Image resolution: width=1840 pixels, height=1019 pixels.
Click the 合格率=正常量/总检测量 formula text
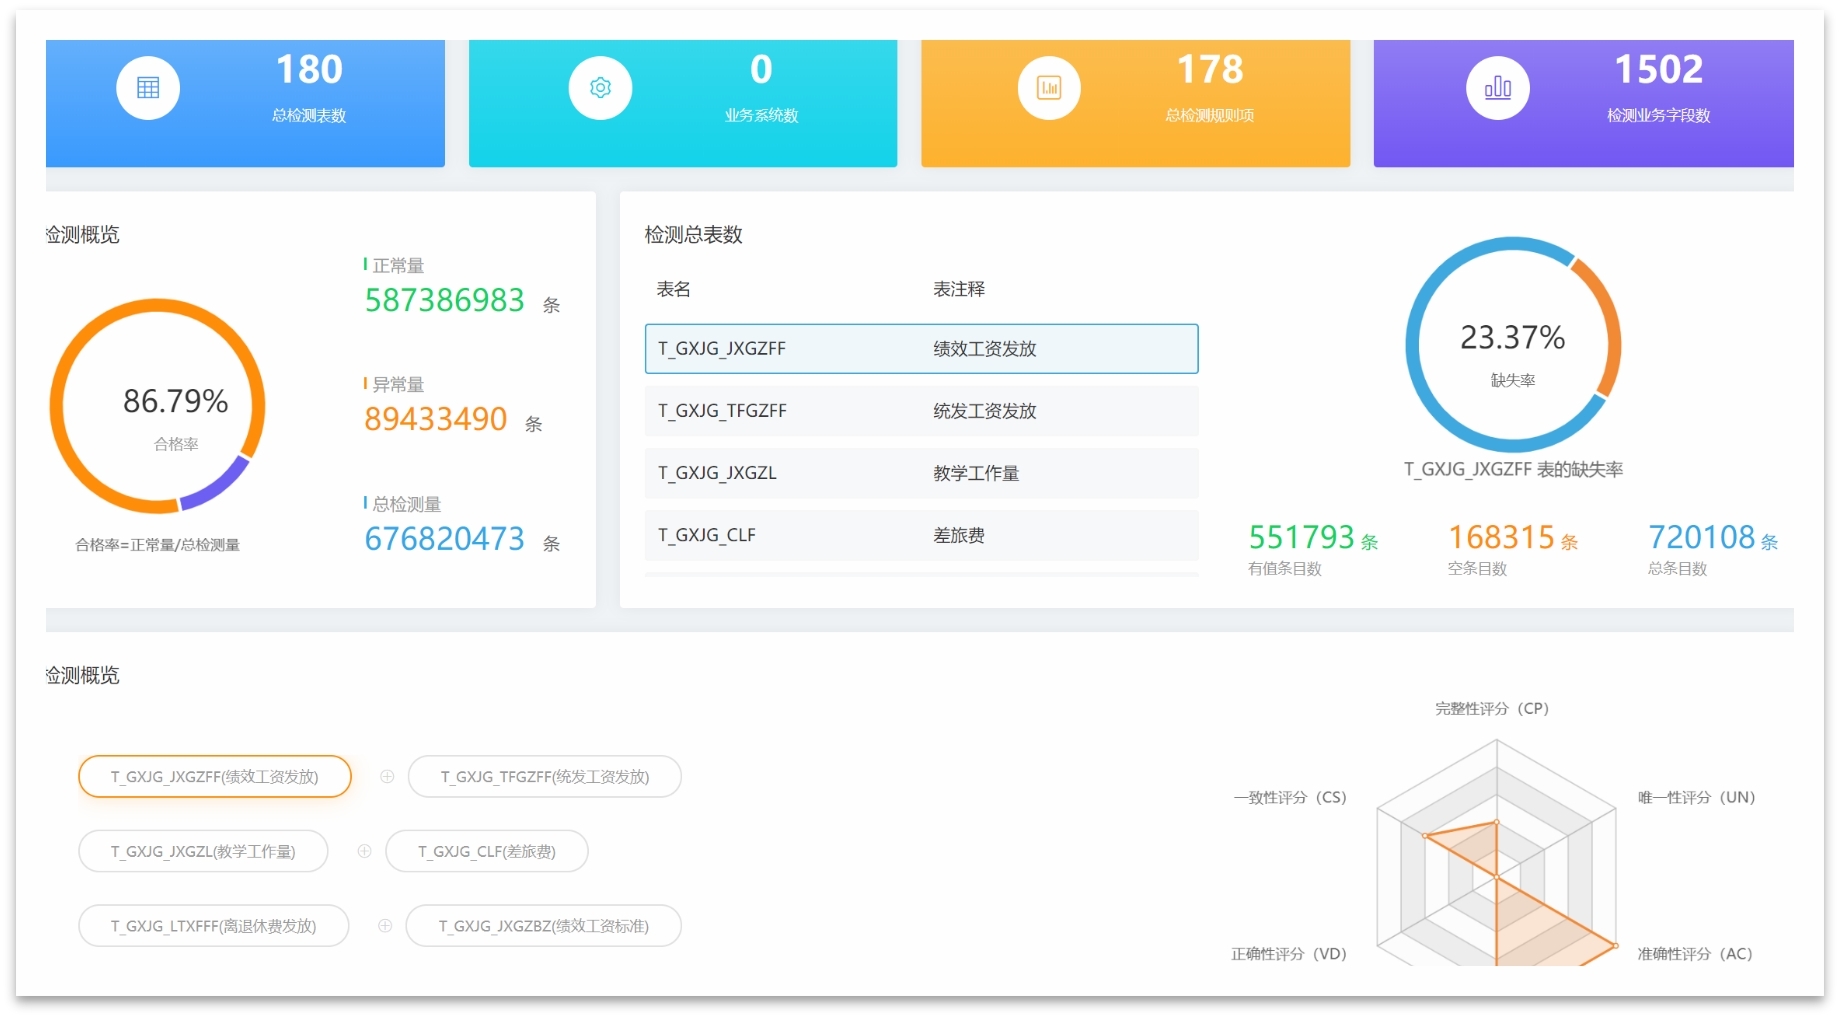(x=158, y=545)
